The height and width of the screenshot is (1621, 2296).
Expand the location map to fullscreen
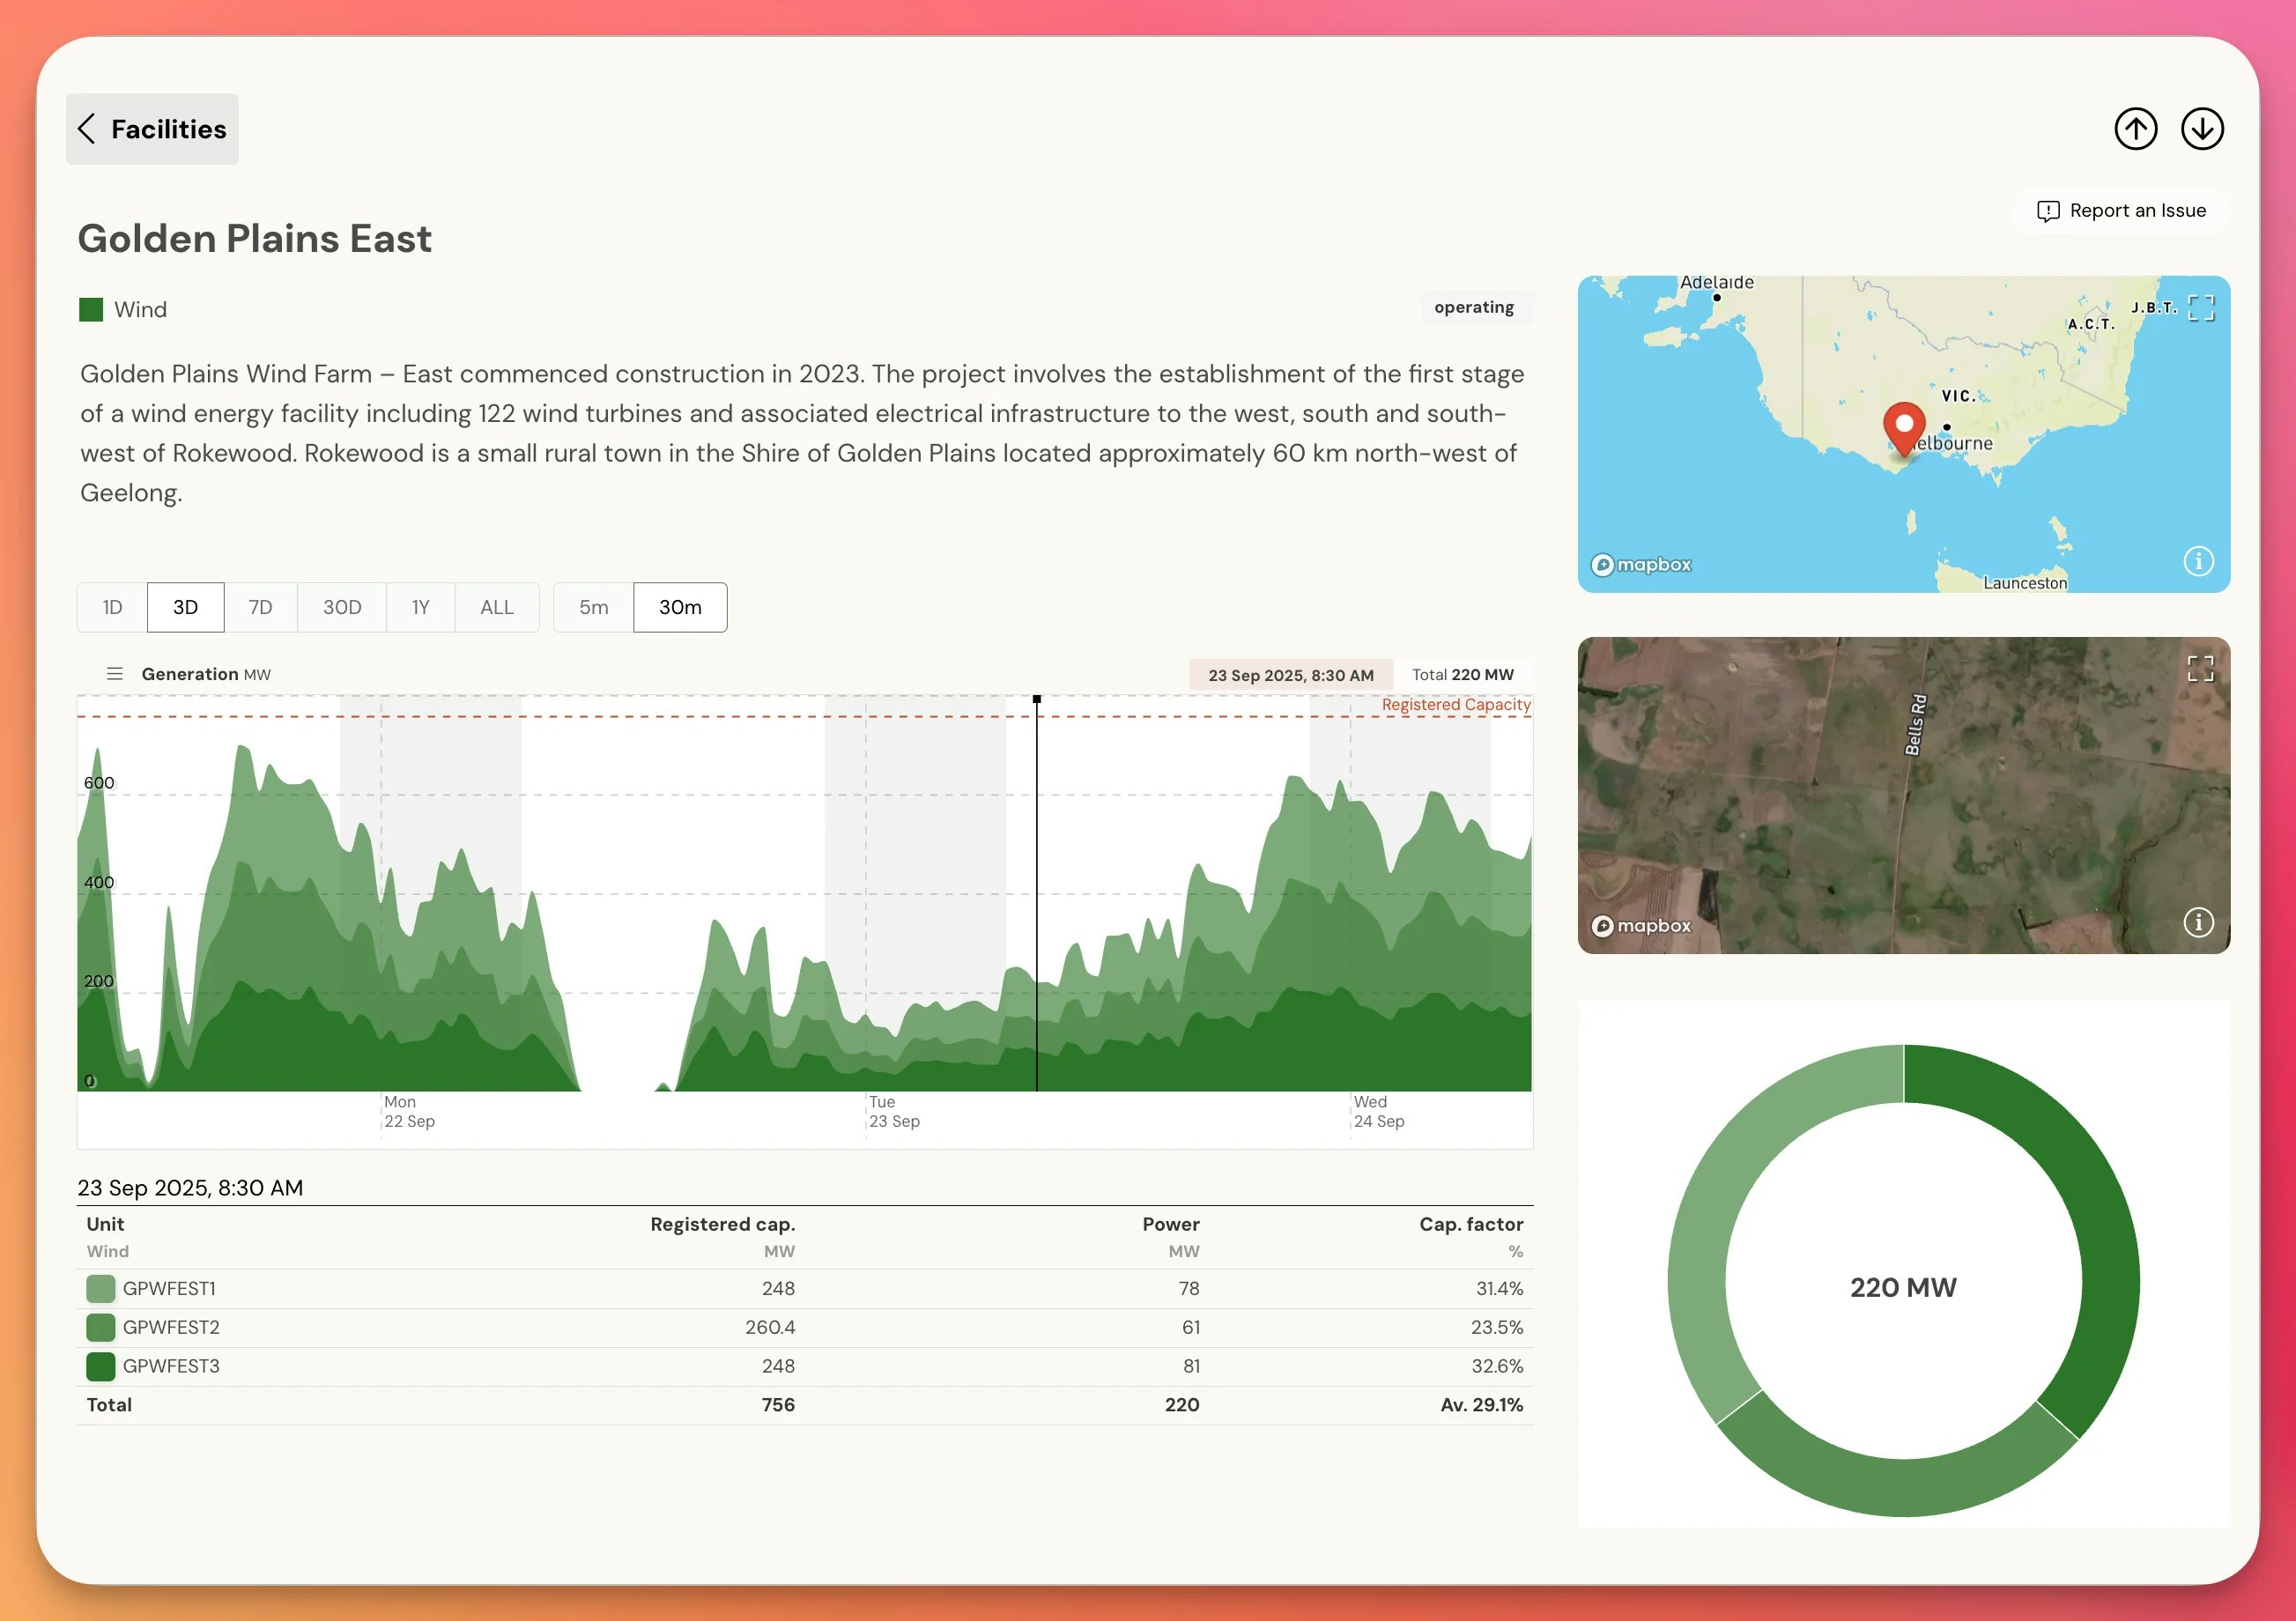[x=2199, y=309]
